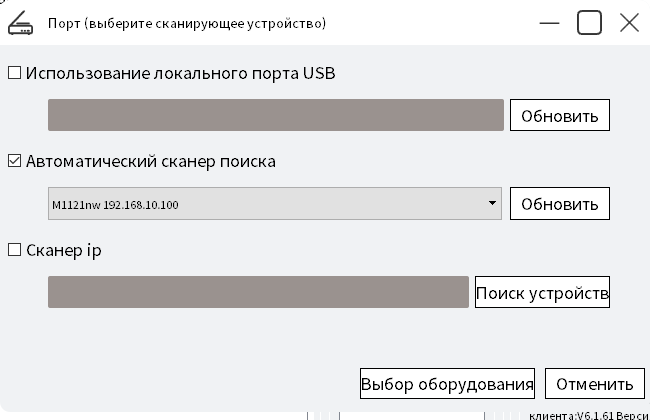The image size is (650, 420).
Task: Click the grey USB port selection field
Action: [275, 115]
